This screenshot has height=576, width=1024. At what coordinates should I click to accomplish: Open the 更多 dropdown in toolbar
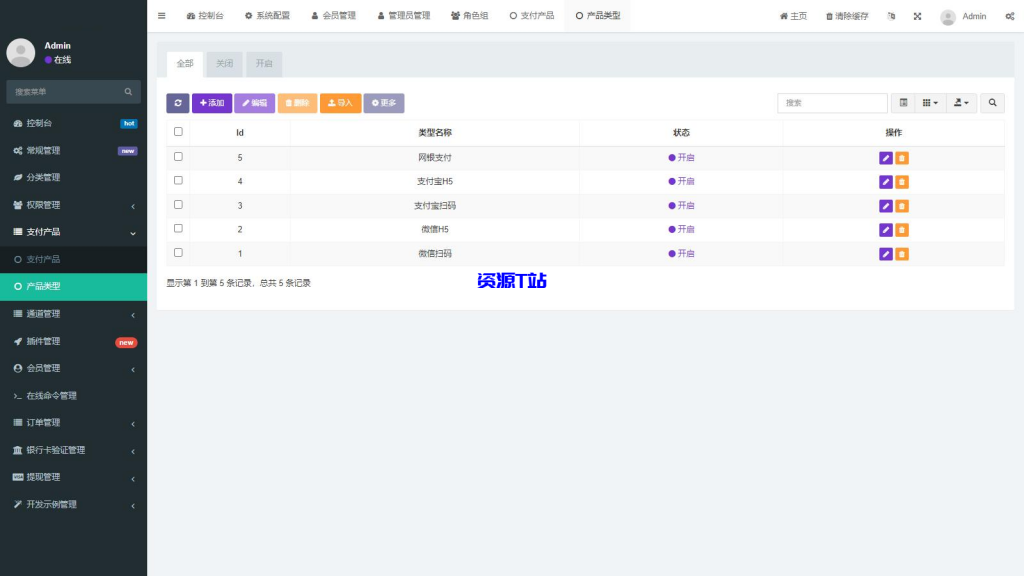click(384, 103)
